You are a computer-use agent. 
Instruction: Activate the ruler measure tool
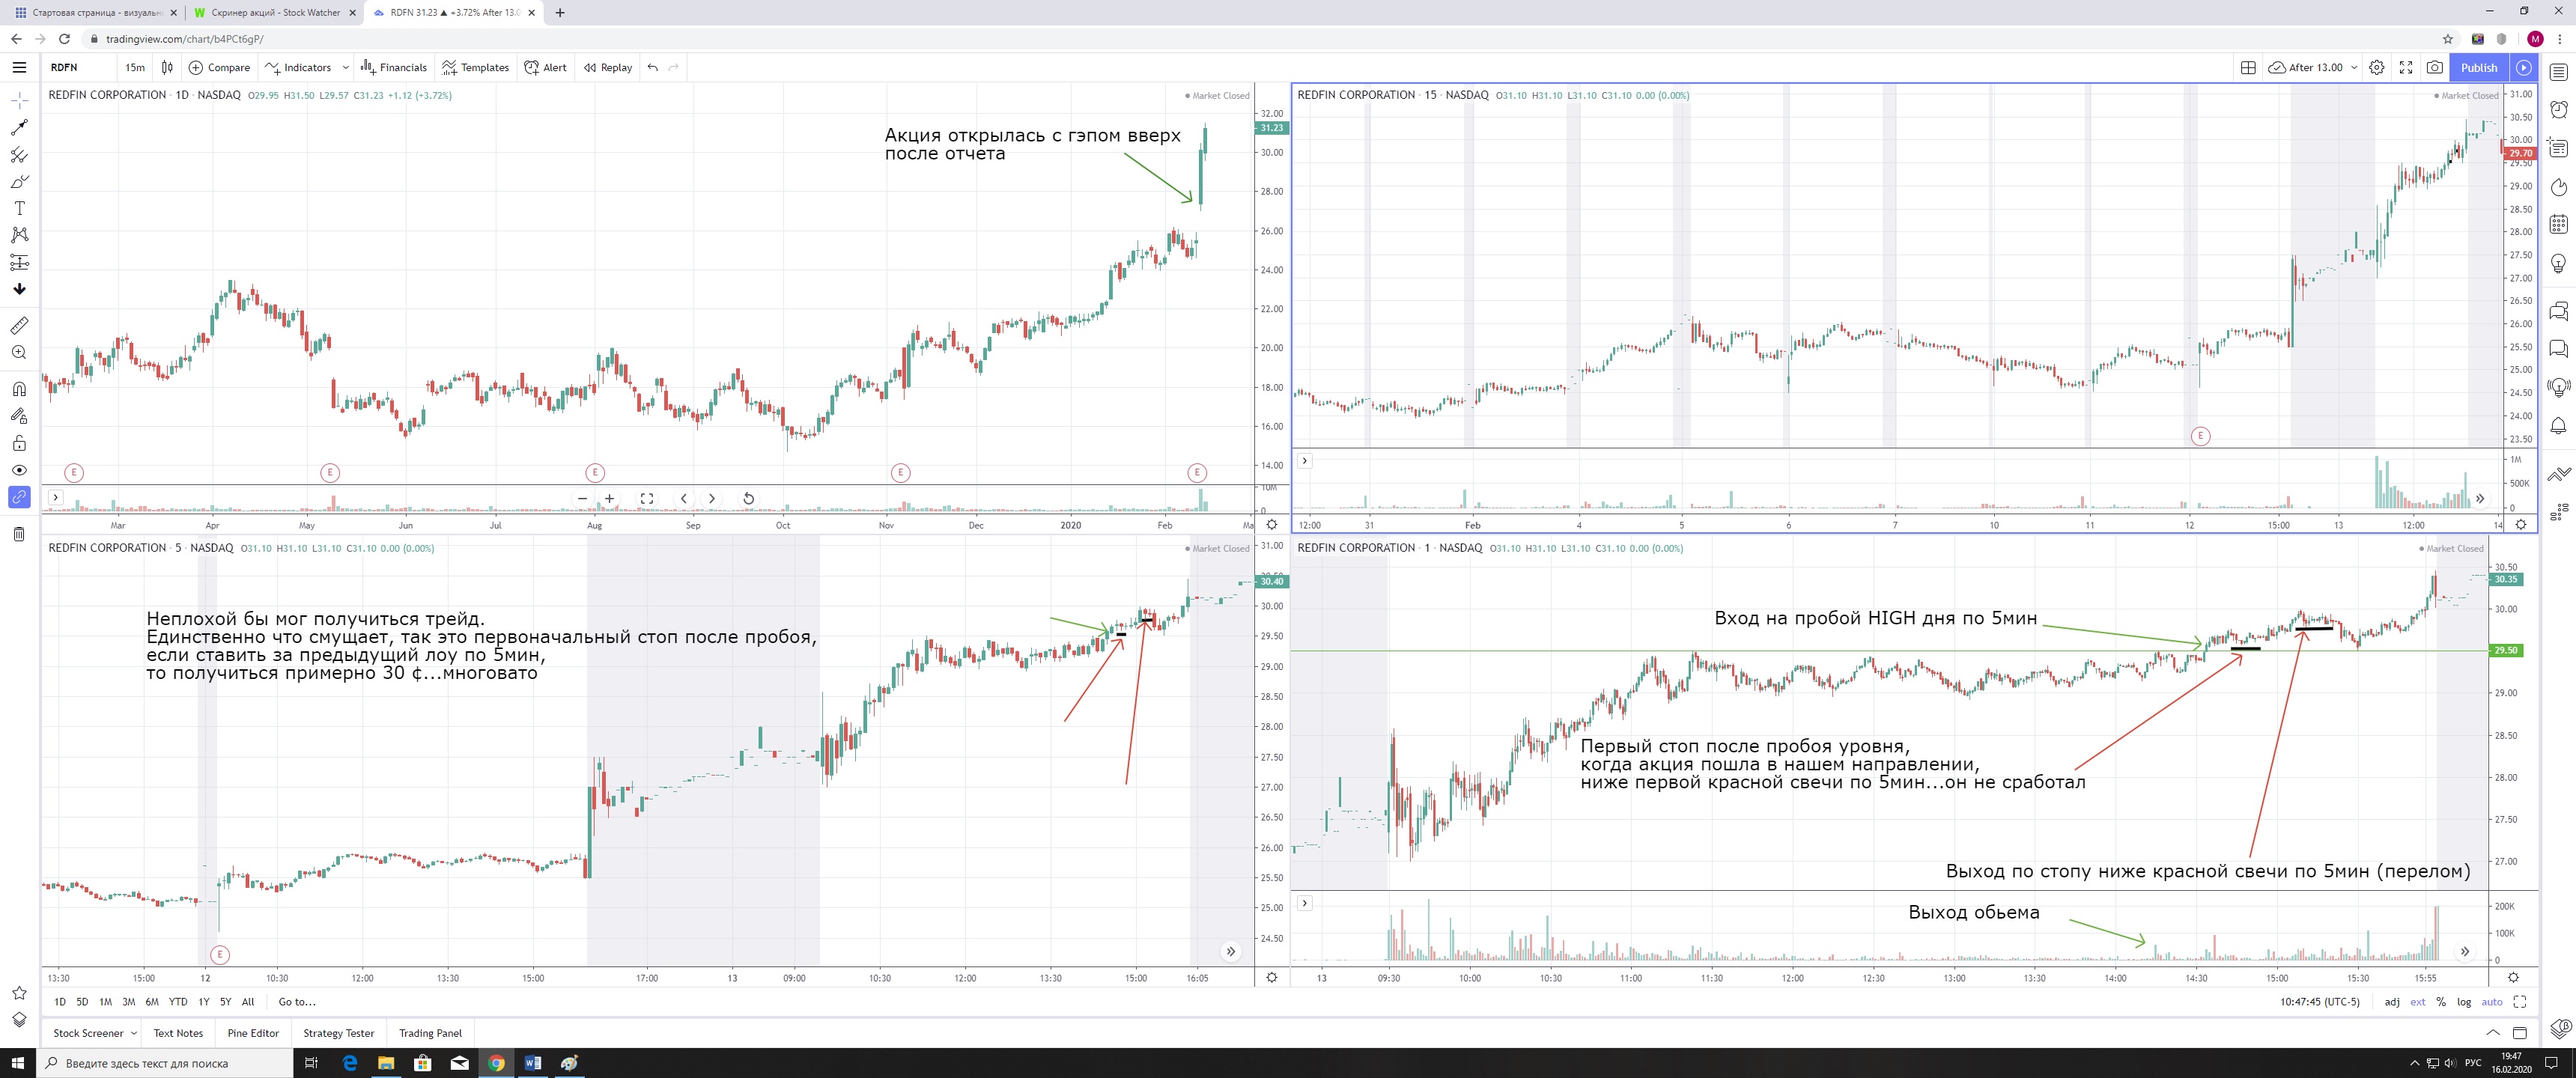19,326
